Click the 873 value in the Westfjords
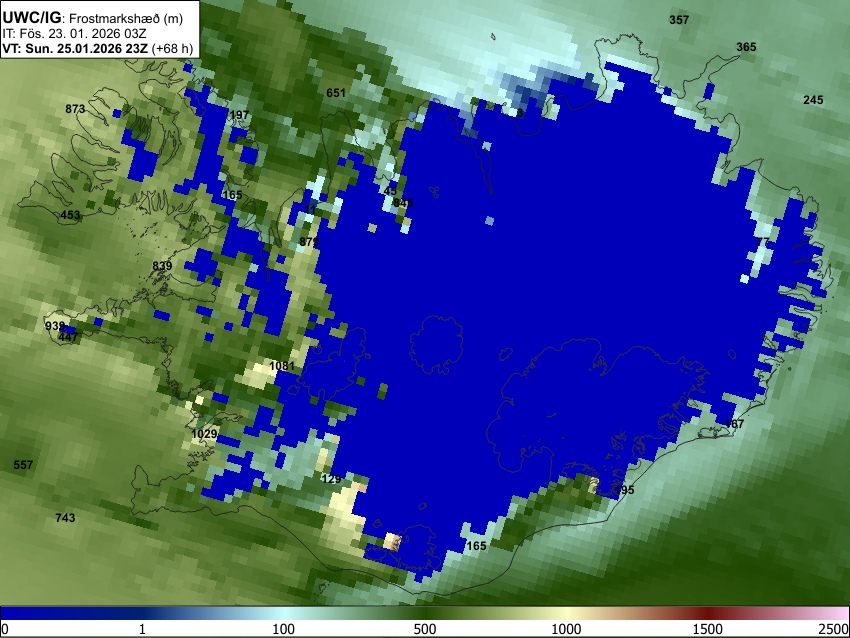The image size is (850, 638). 75,109
